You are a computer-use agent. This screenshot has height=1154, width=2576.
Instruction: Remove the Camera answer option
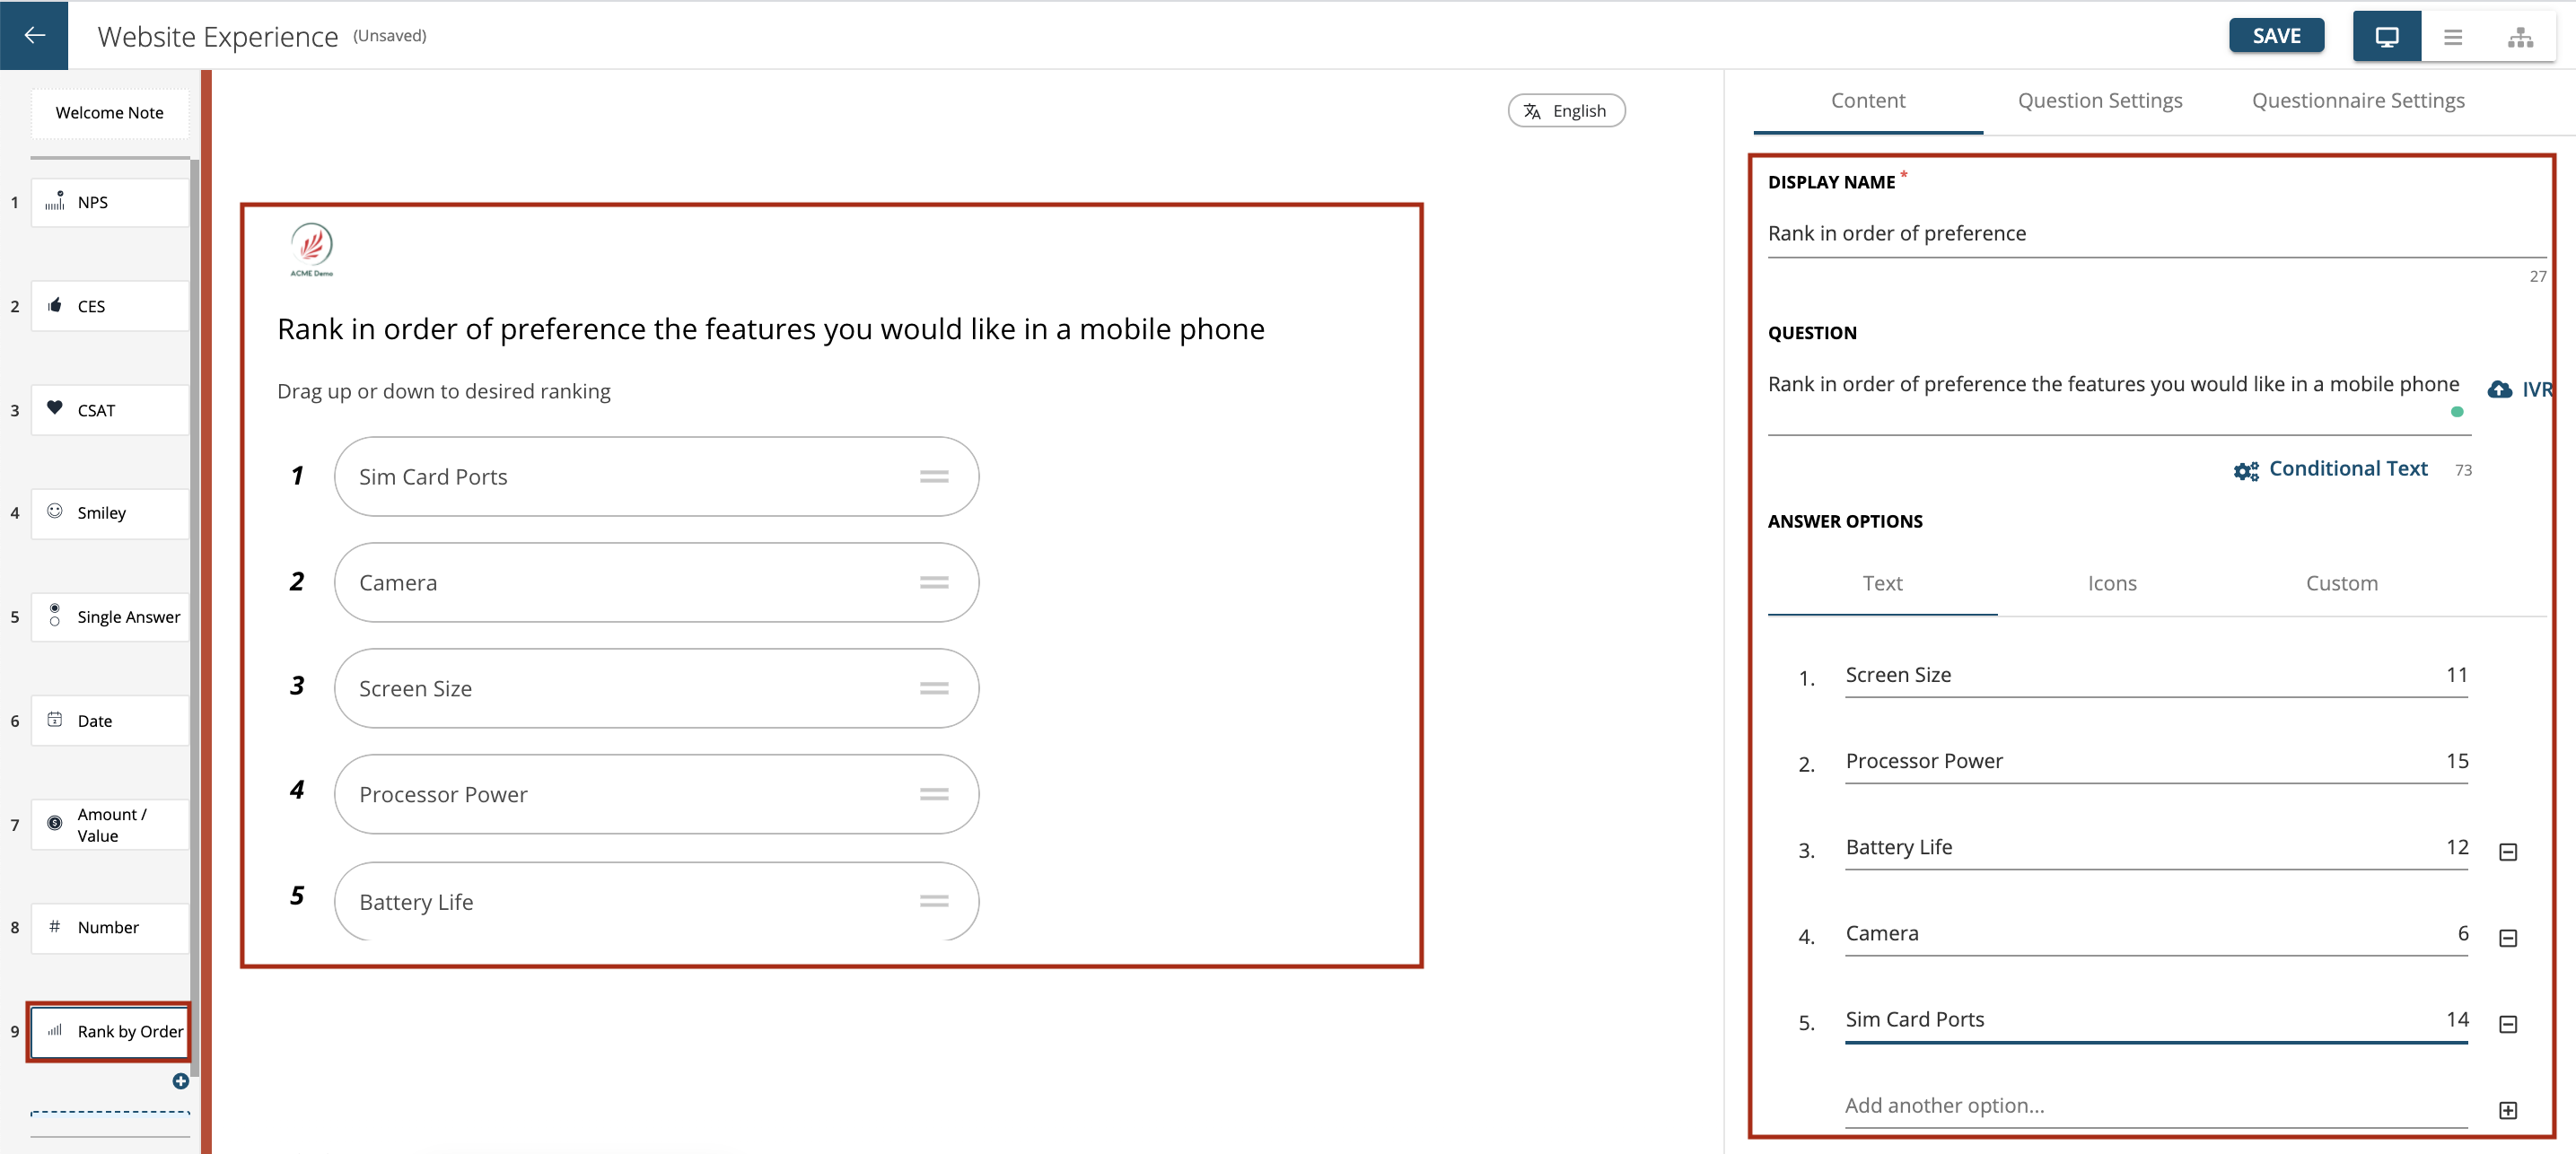click(2507, 937)
